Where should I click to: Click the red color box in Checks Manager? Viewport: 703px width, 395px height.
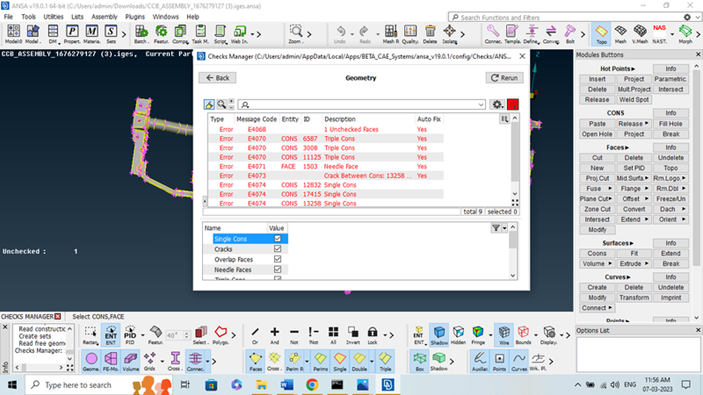[x=513, y=104]
